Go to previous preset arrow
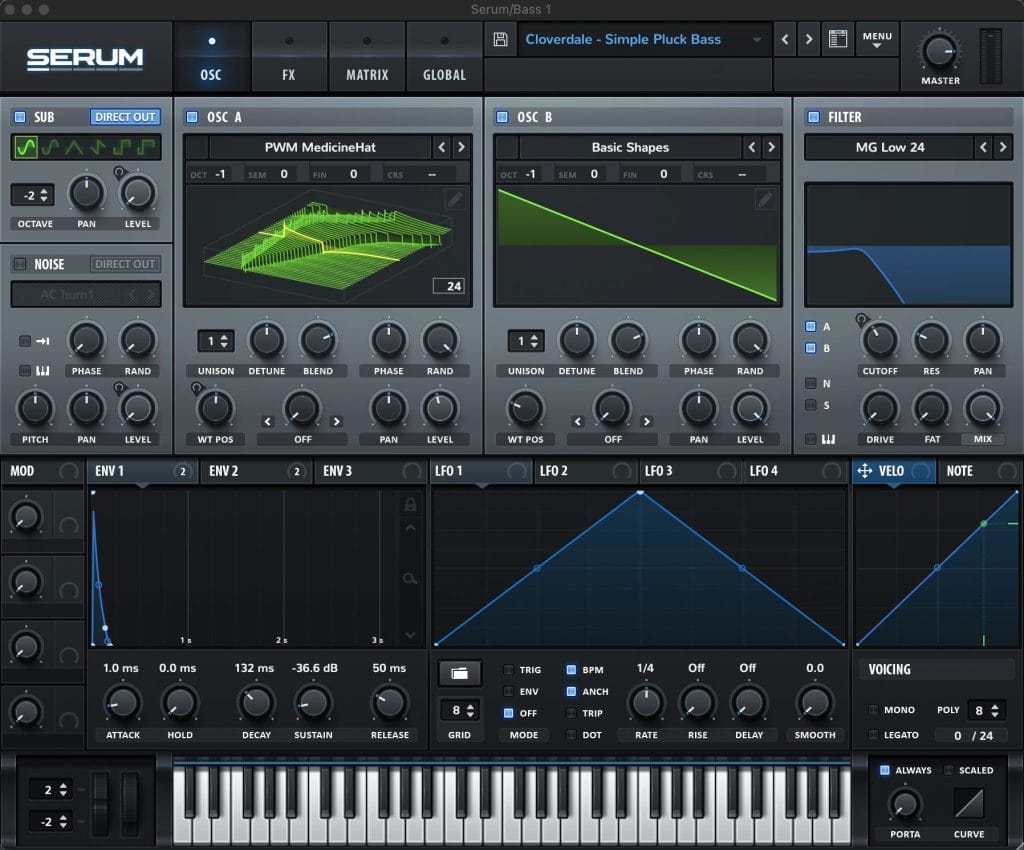 point(785,39)
